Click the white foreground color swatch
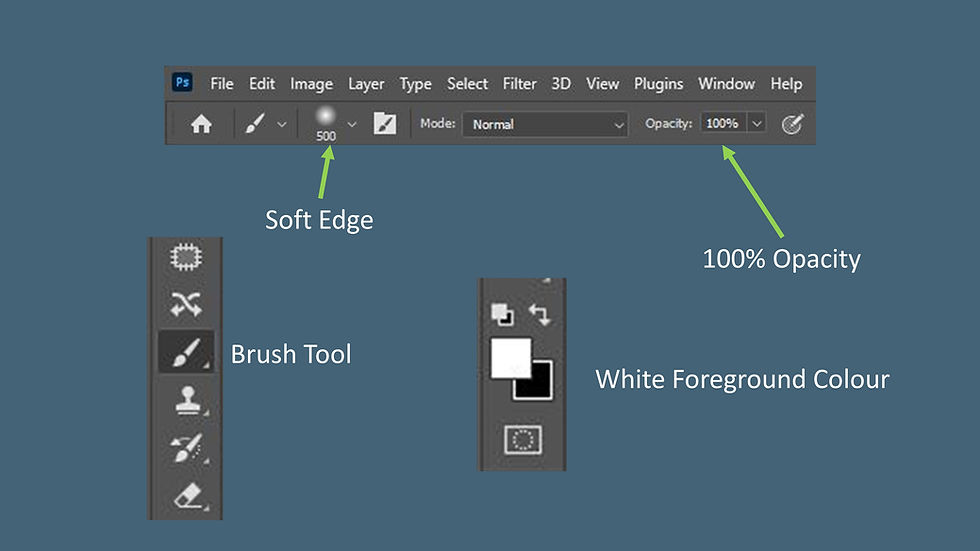980x551 pixels. (x=511, y=358)
